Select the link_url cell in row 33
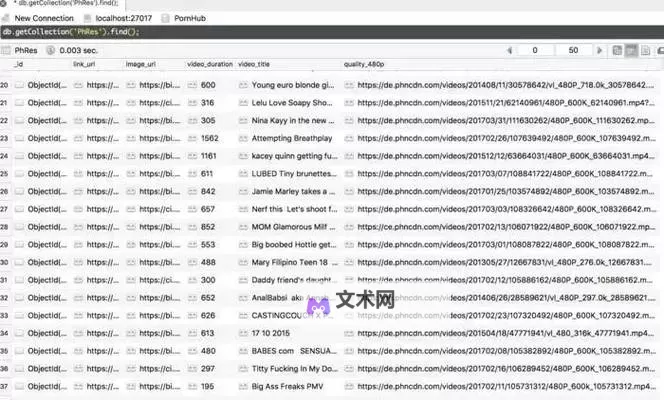The image size is (664, 400). [x=102, y=316]
